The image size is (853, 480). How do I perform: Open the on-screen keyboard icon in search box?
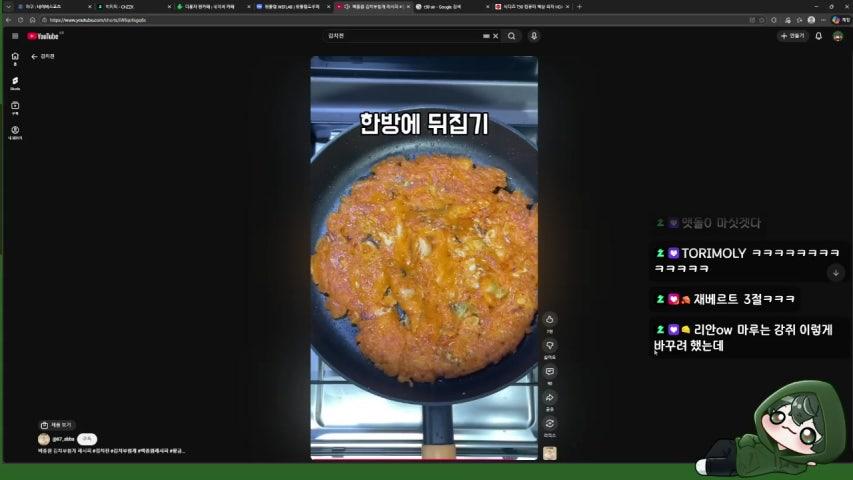pyautogui.click(x=486, y=36)
